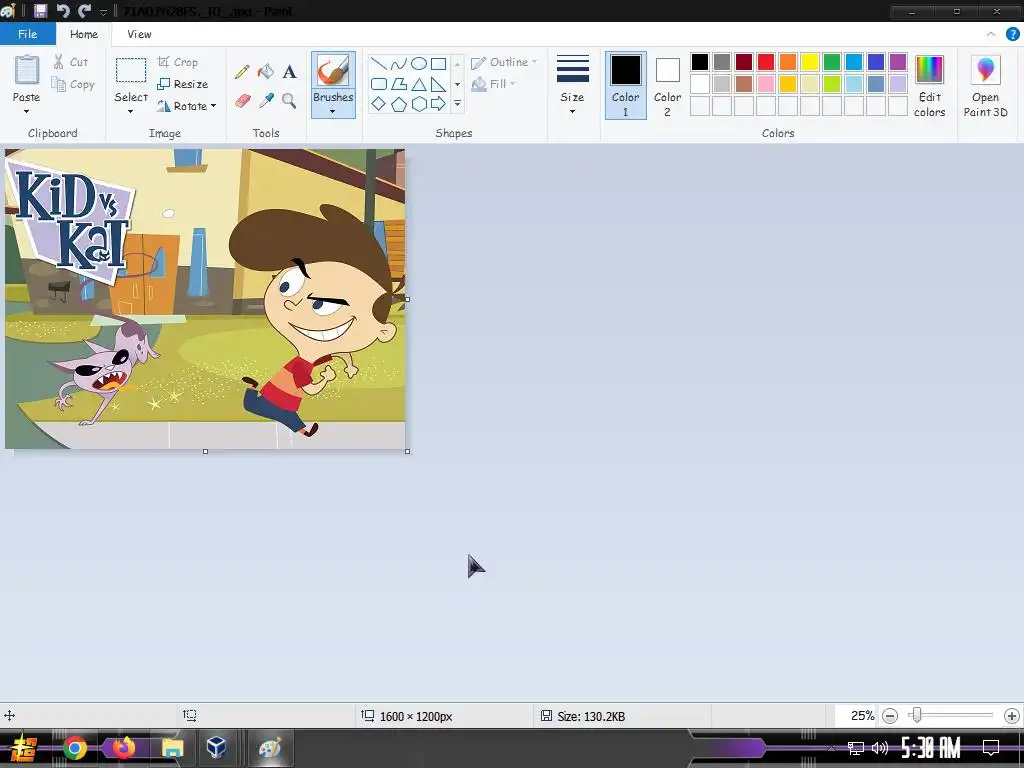Click the Undo arrow in title bar
The width and height of the screenshot is (1024, 768).
pyautogui.click(x=63, y=10)
